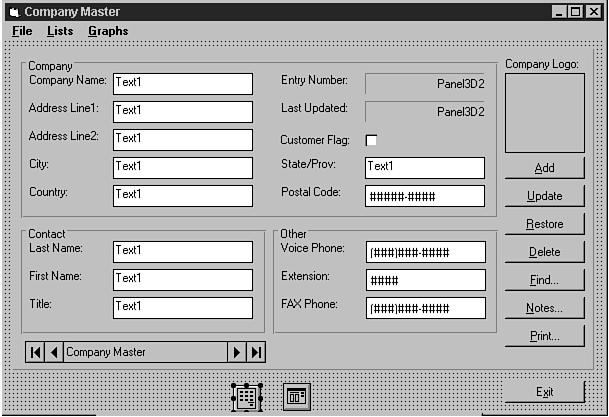Open the File menu

click(x=22, y=31)
